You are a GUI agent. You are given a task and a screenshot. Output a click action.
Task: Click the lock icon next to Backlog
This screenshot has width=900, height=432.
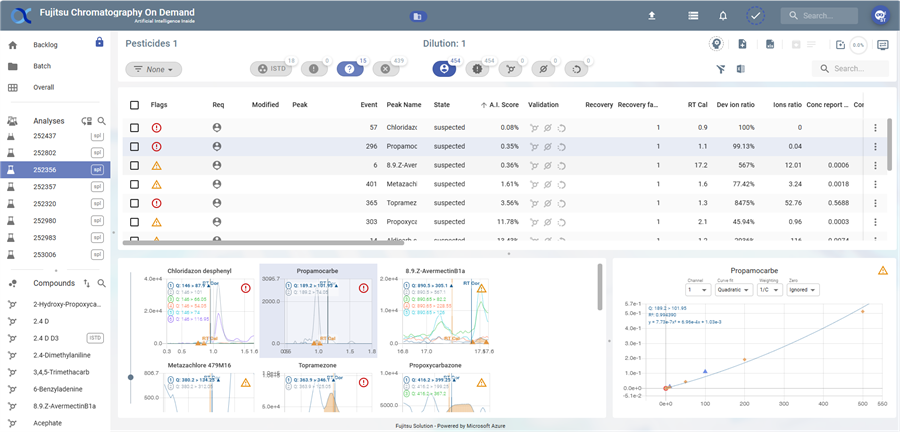pyautogui.click(x=99, y=43)
